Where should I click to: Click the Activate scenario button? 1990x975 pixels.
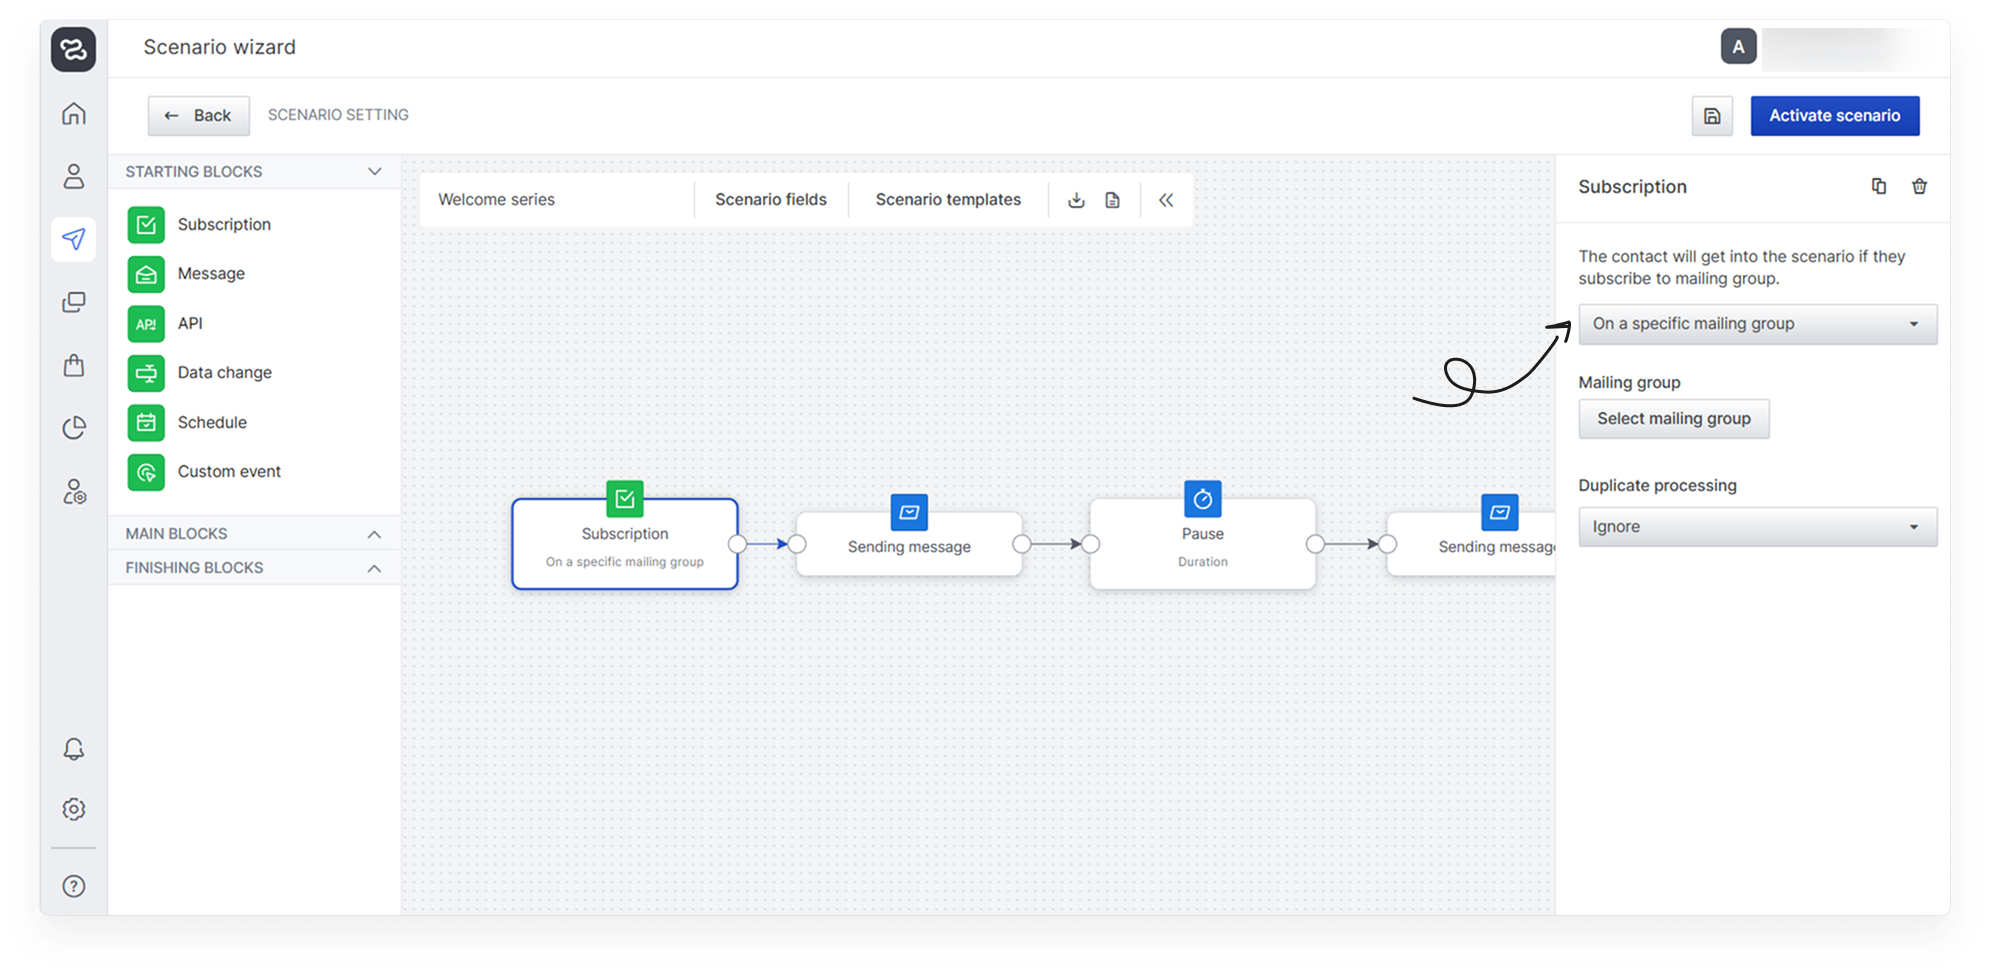(1834, 116)
